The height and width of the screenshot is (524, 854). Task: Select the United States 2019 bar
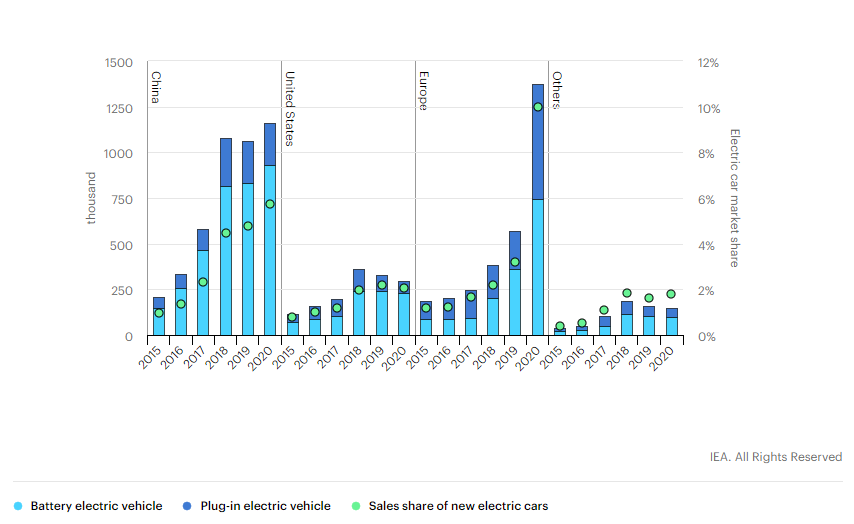point(382,306)
